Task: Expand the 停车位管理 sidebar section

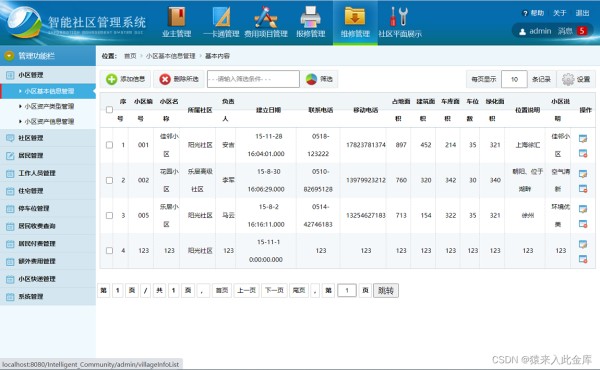Action: (48, 209)
